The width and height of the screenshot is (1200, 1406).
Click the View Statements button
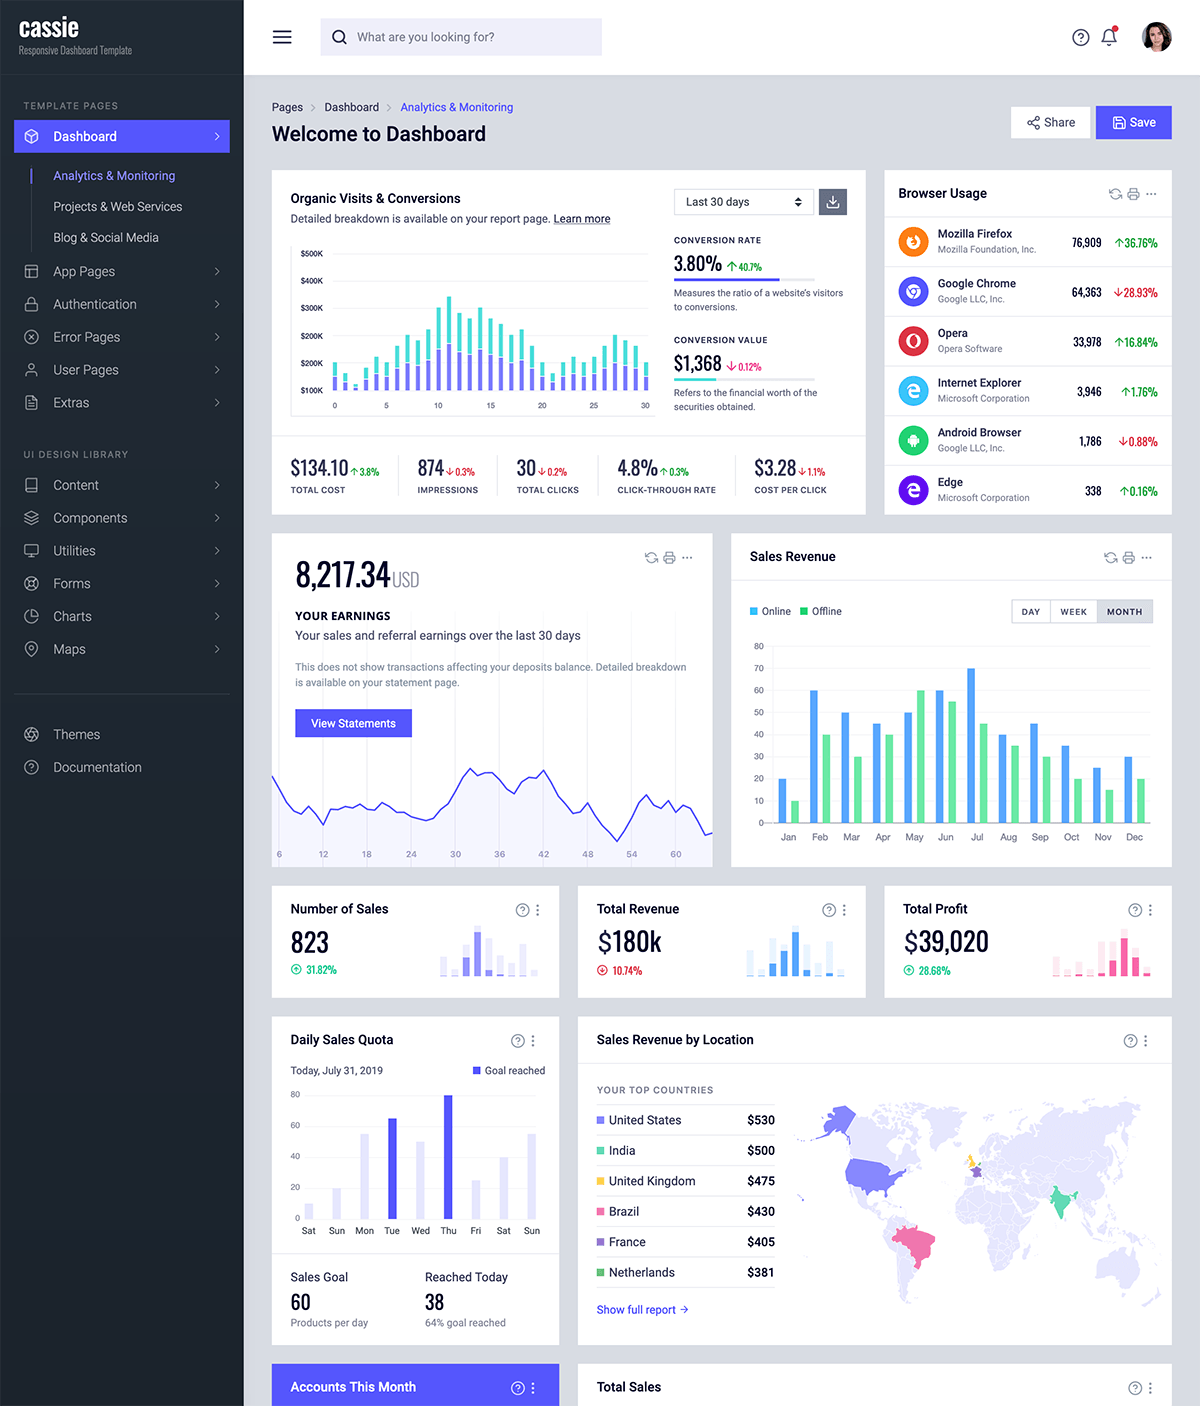click(x=353, y=723)
